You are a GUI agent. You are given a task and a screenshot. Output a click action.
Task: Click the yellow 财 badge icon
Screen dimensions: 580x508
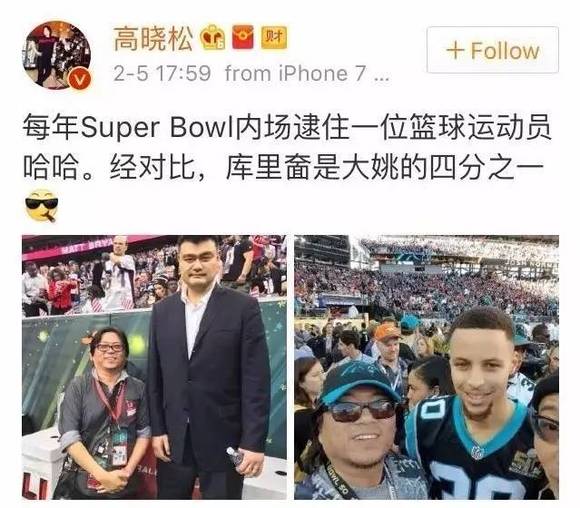[274, 37]
